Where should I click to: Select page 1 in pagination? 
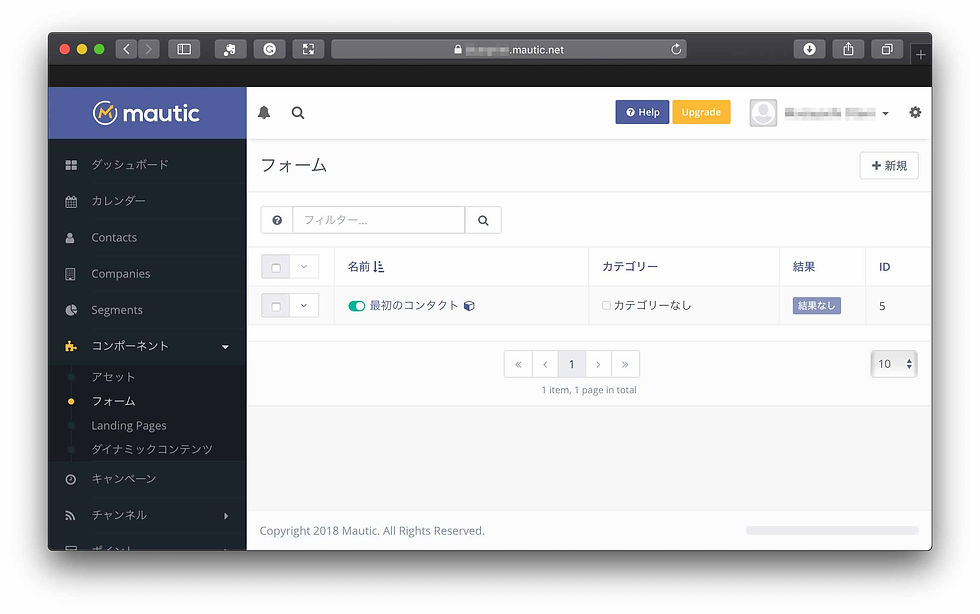tap(571, 364)
